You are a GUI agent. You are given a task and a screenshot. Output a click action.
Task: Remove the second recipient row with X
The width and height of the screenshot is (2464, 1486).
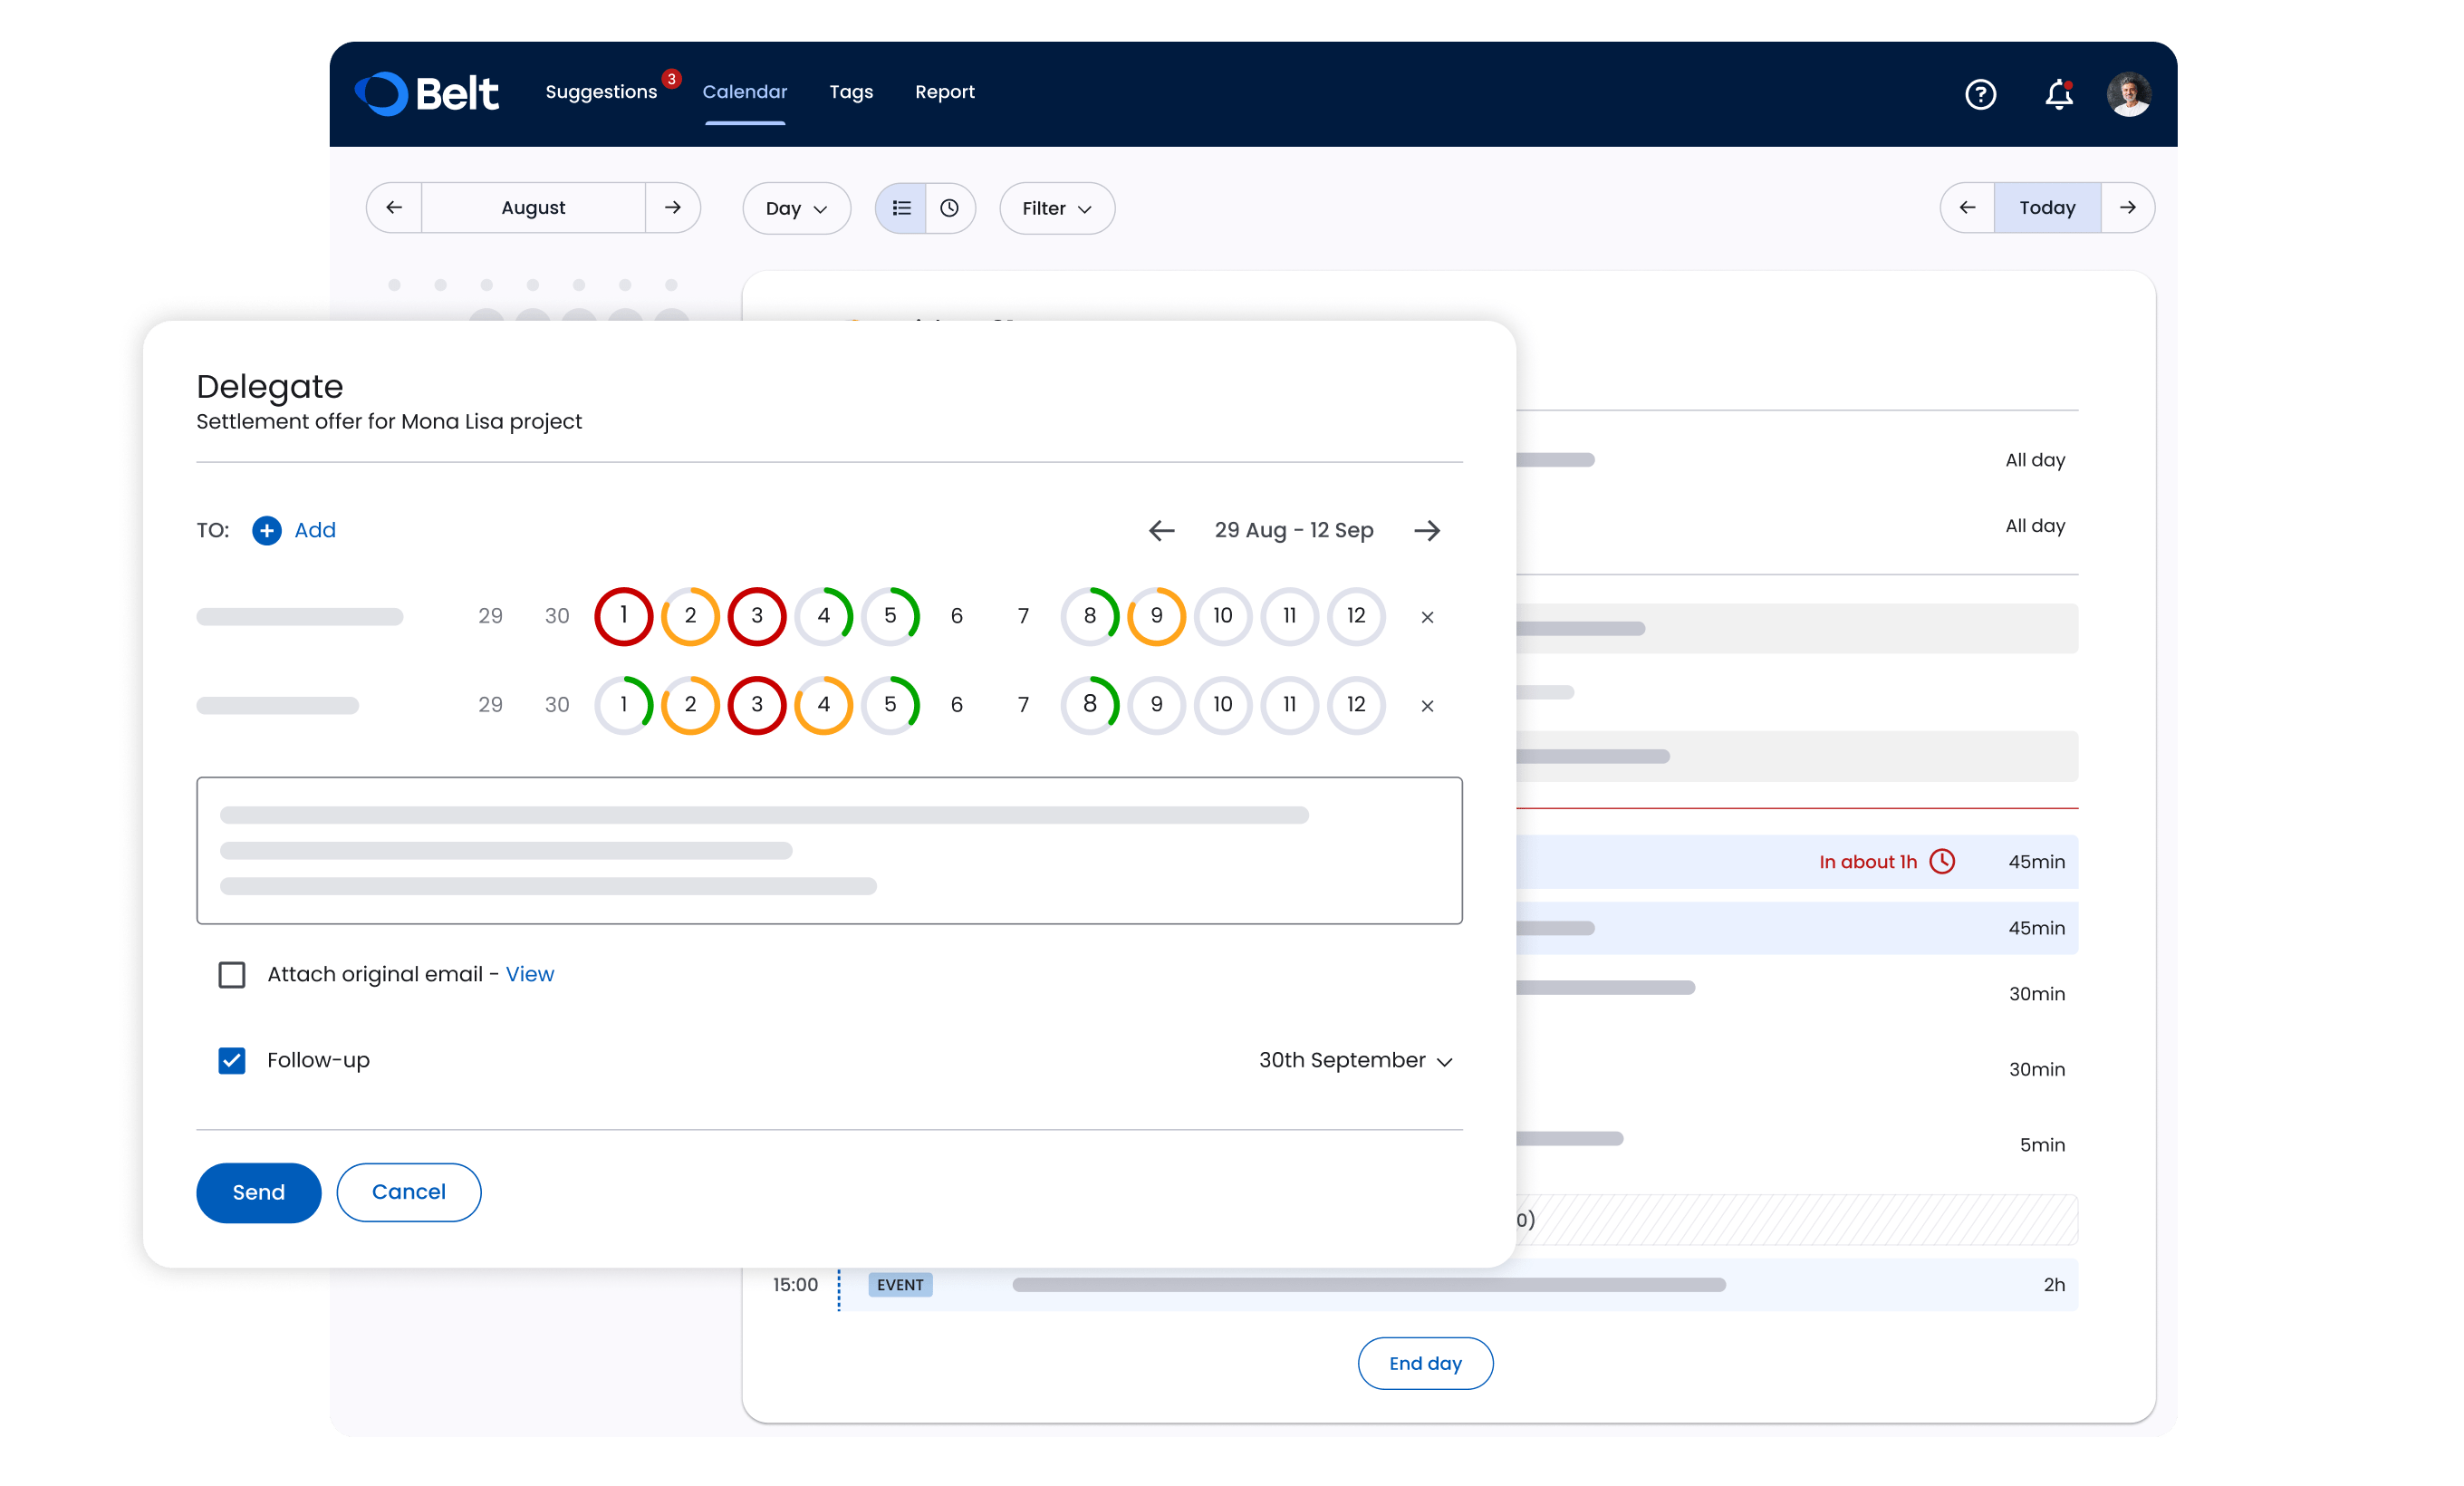coord(1427,706)
